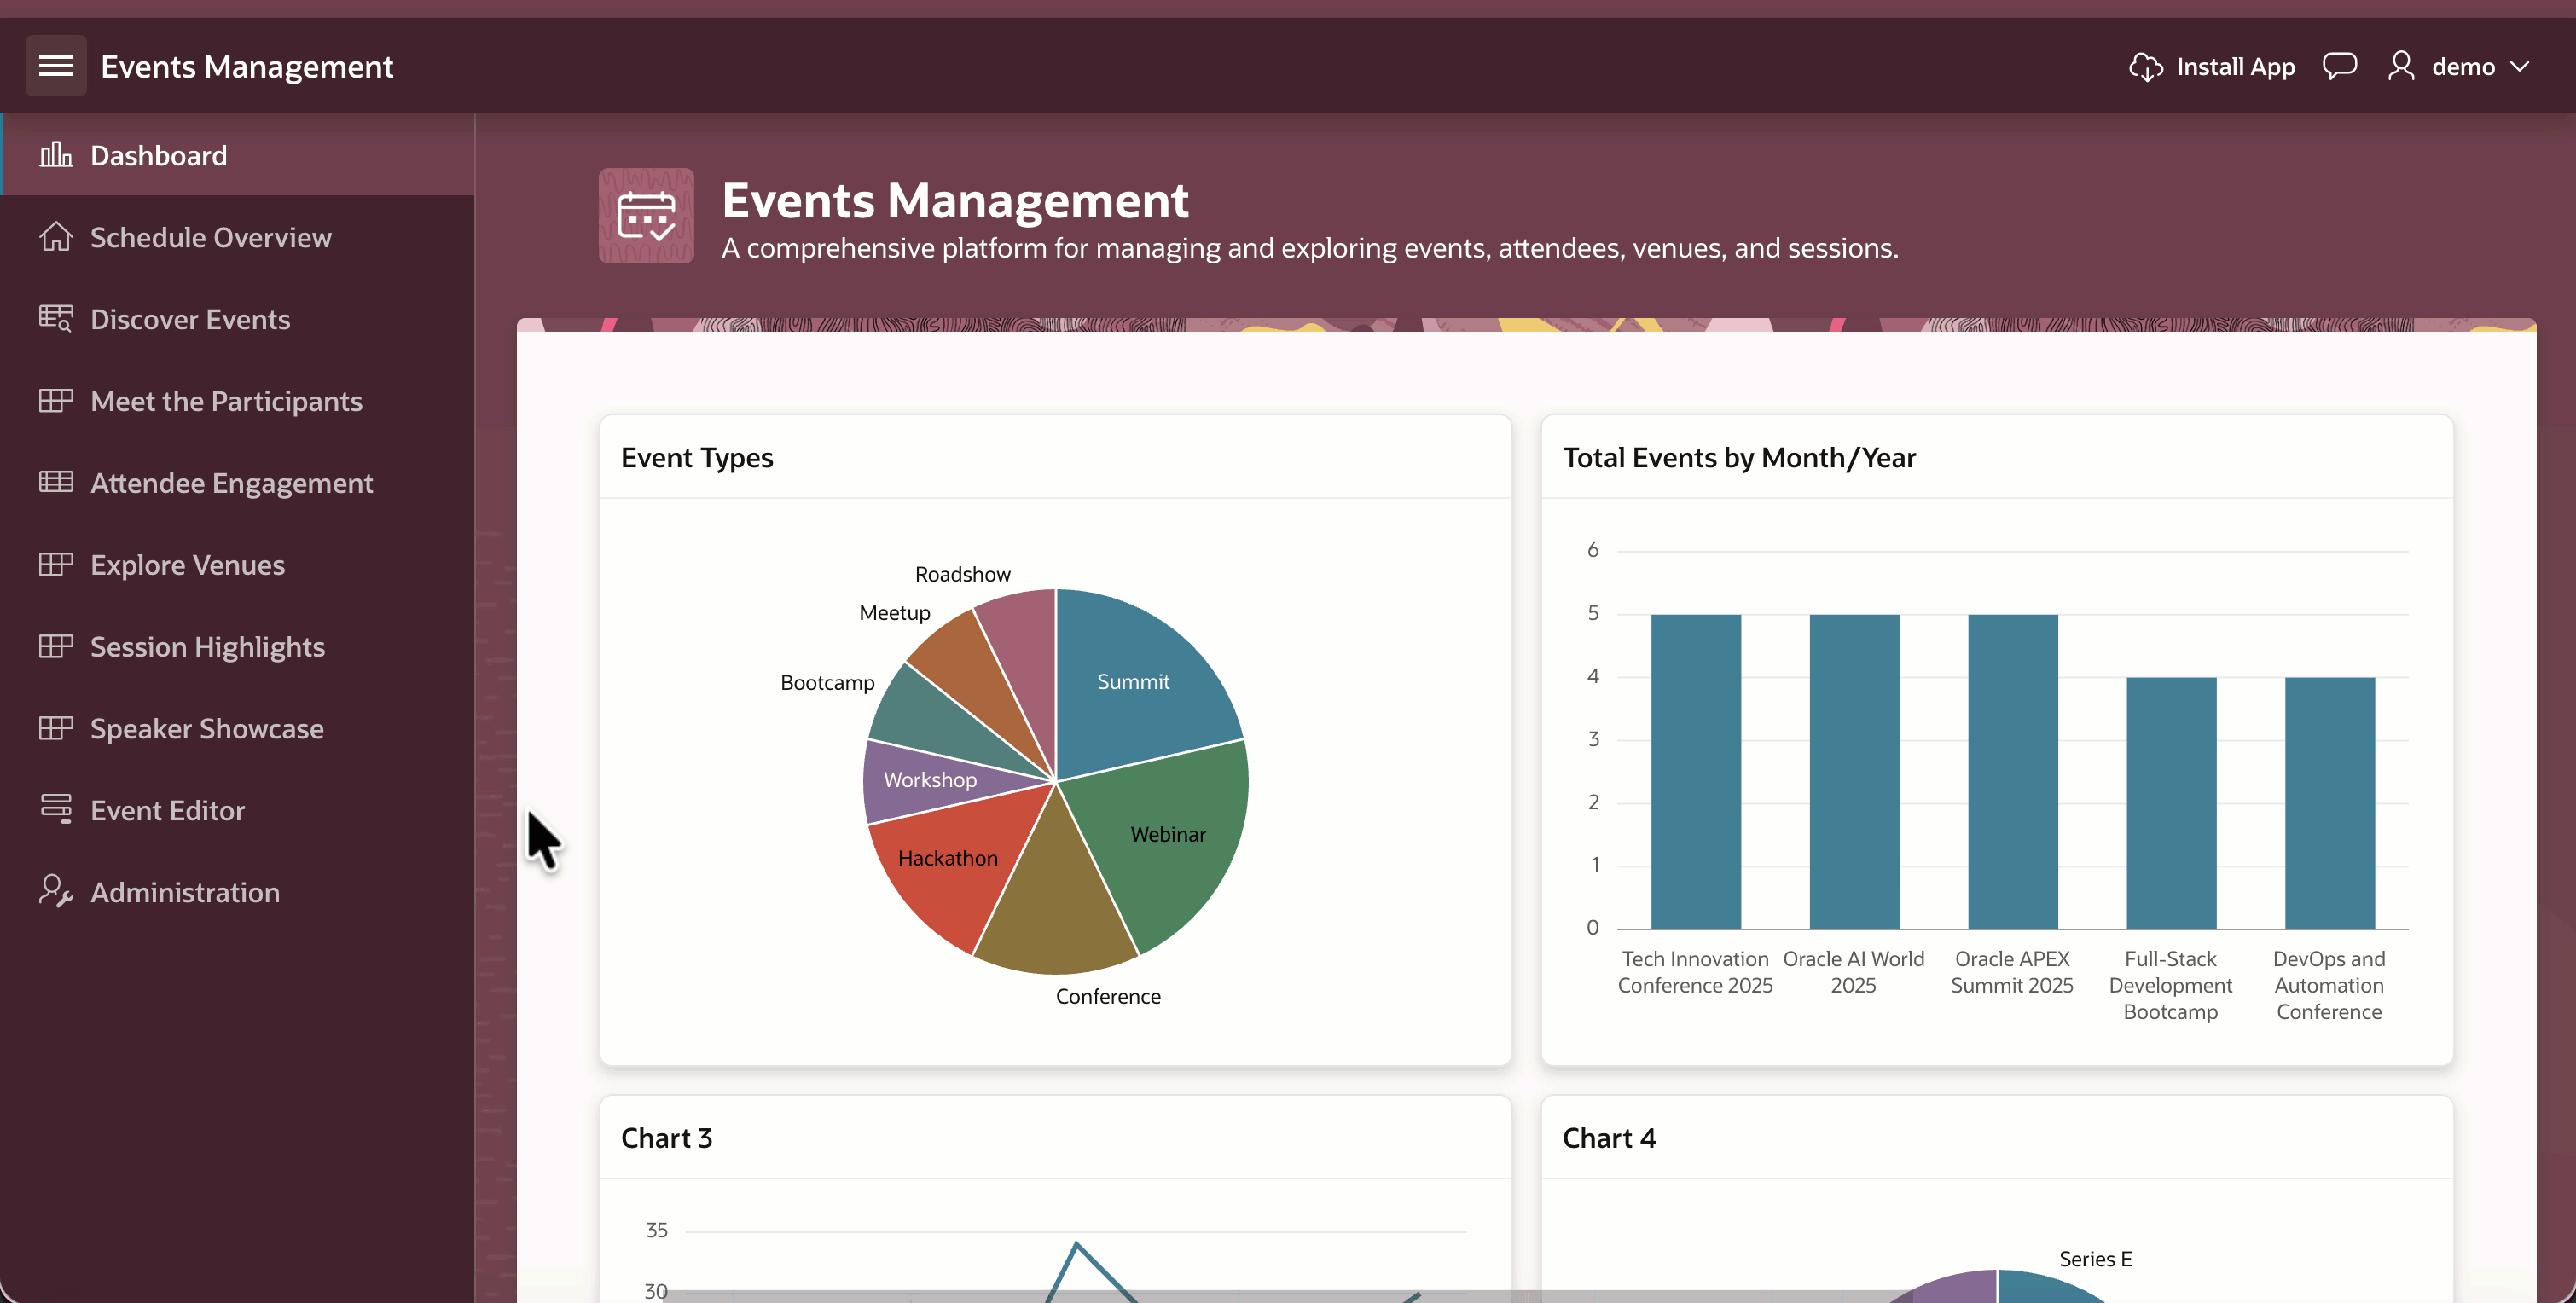Click the user profile icon beside demo
This screenshot has height=1303, width=2576.
click(2400, 67)
